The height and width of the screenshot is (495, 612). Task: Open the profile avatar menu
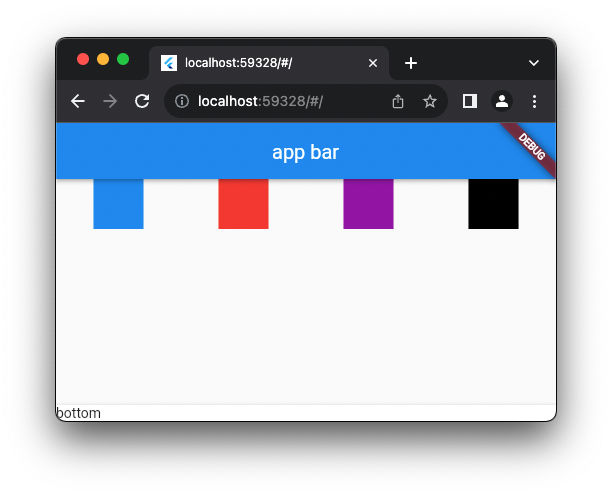click(502, 101)
